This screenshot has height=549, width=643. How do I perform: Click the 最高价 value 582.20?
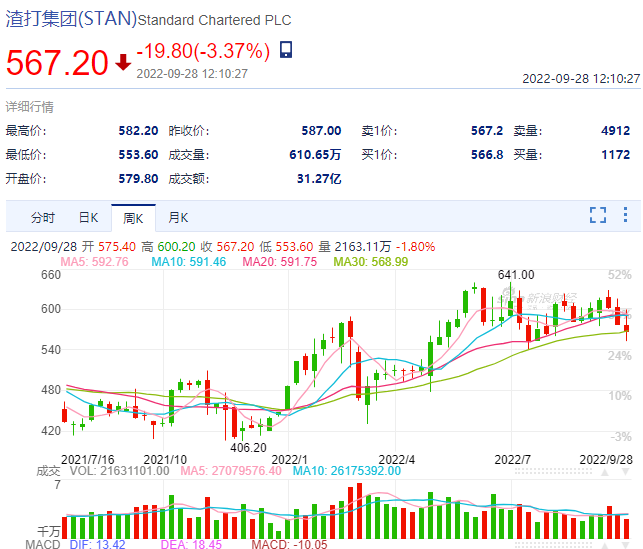tap(138, 131)
